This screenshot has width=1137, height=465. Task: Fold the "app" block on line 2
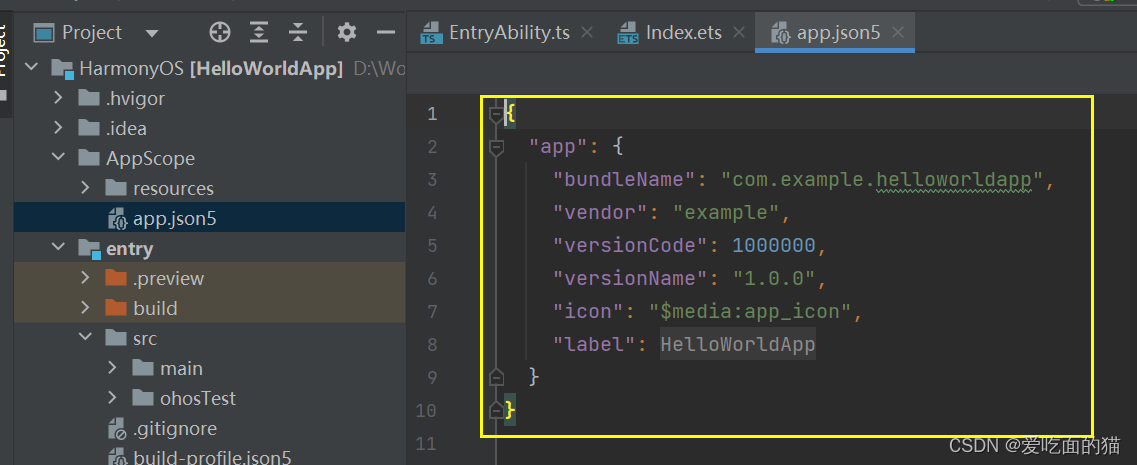pos(496,148)
